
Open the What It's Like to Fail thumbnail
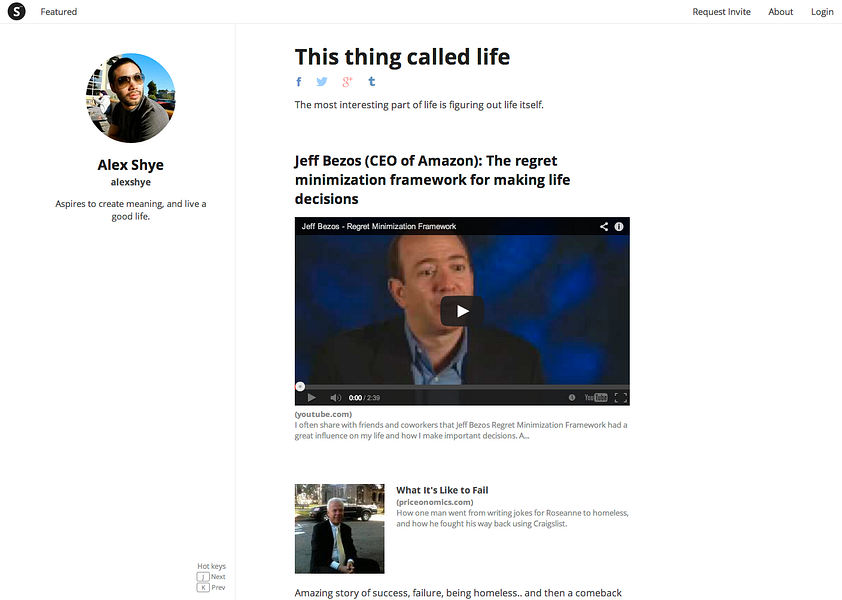[x=339, y=529]
